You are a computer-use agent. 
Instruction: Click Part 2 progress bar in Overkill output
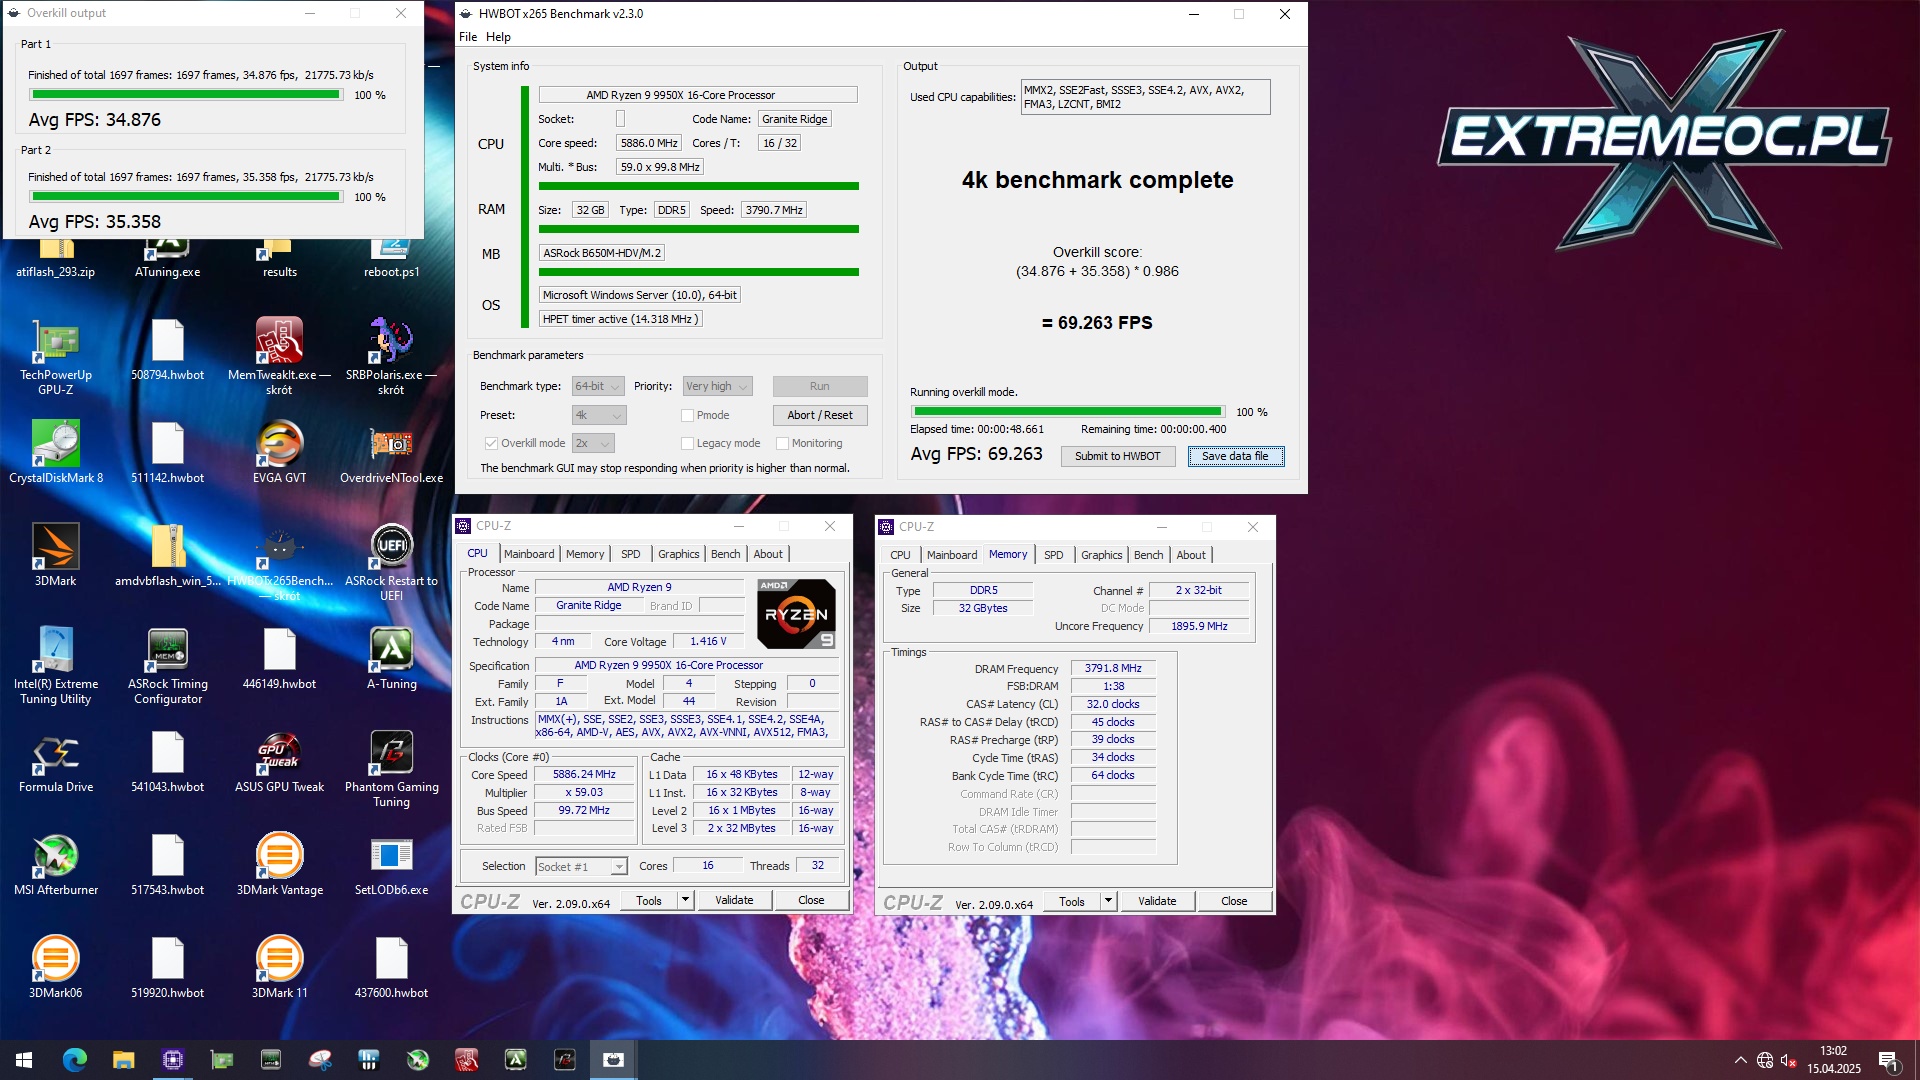coord(186,196)
